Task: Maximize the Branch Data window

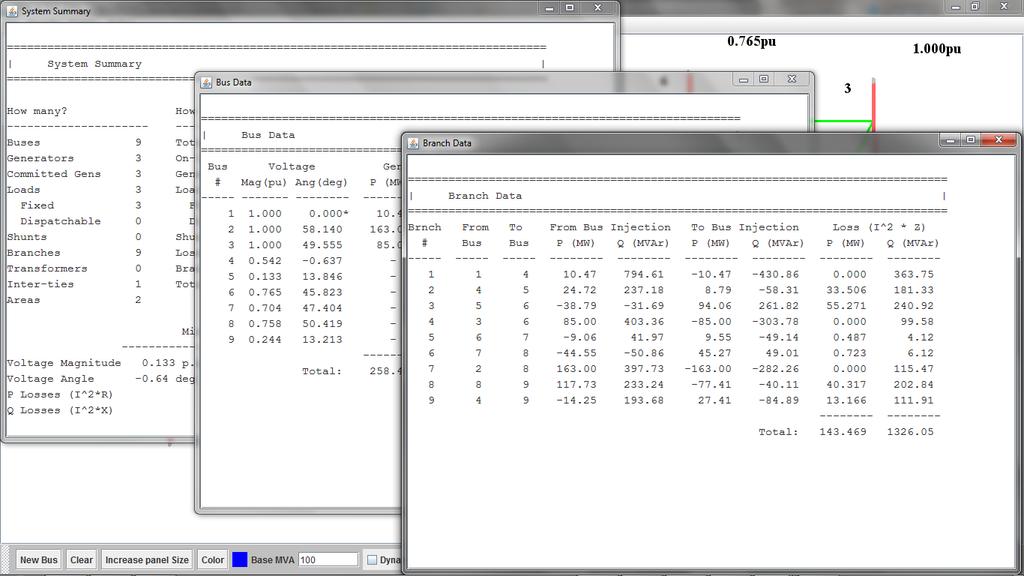Action: 970,140
